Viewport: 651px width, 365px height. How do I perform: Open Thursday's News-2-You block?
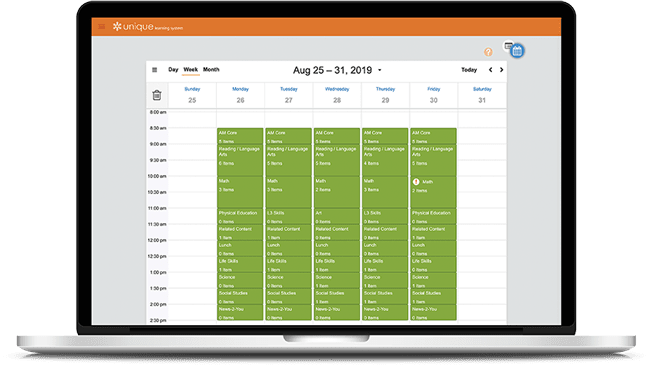click(x=385, y=313)
